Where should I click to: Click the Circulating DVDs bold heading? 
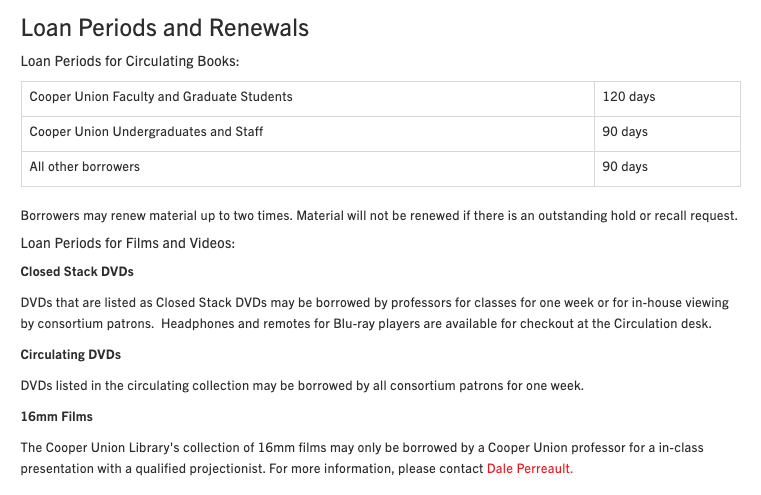click(x=70, y=354)
